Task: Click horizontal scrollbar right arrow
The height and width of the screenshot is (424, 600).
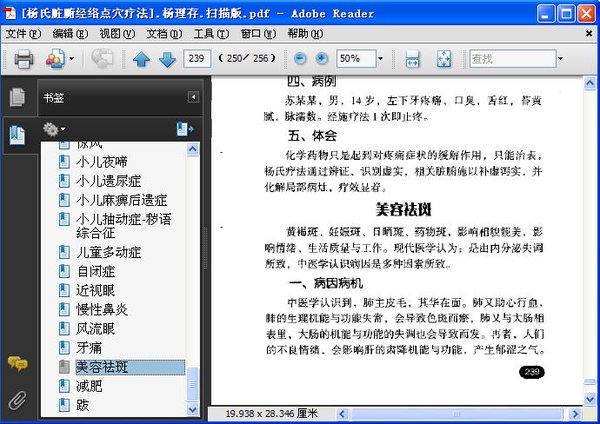Action: pos(575,414)
